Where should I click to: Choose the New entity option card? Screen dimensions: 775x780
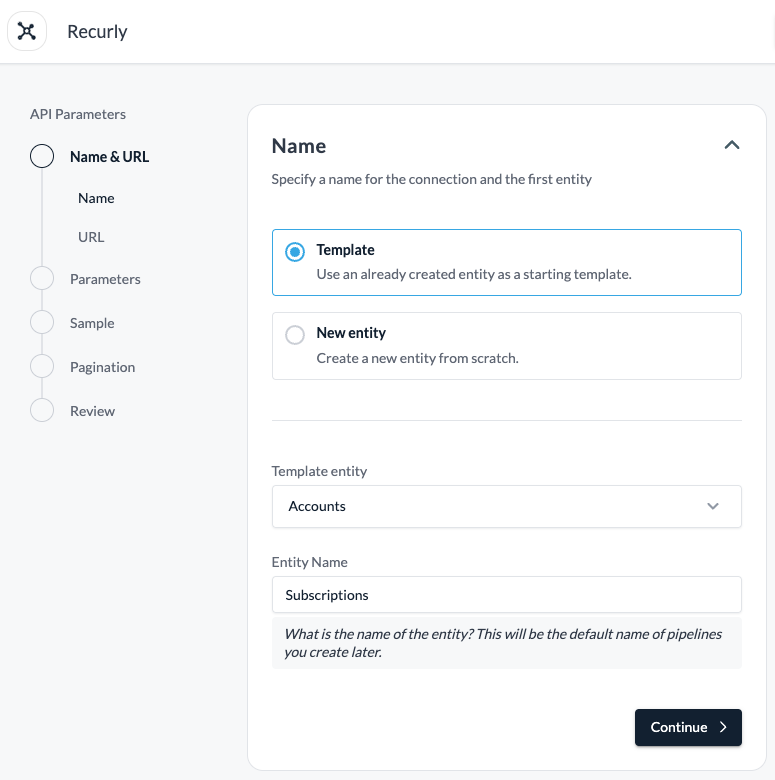point(506,346)
